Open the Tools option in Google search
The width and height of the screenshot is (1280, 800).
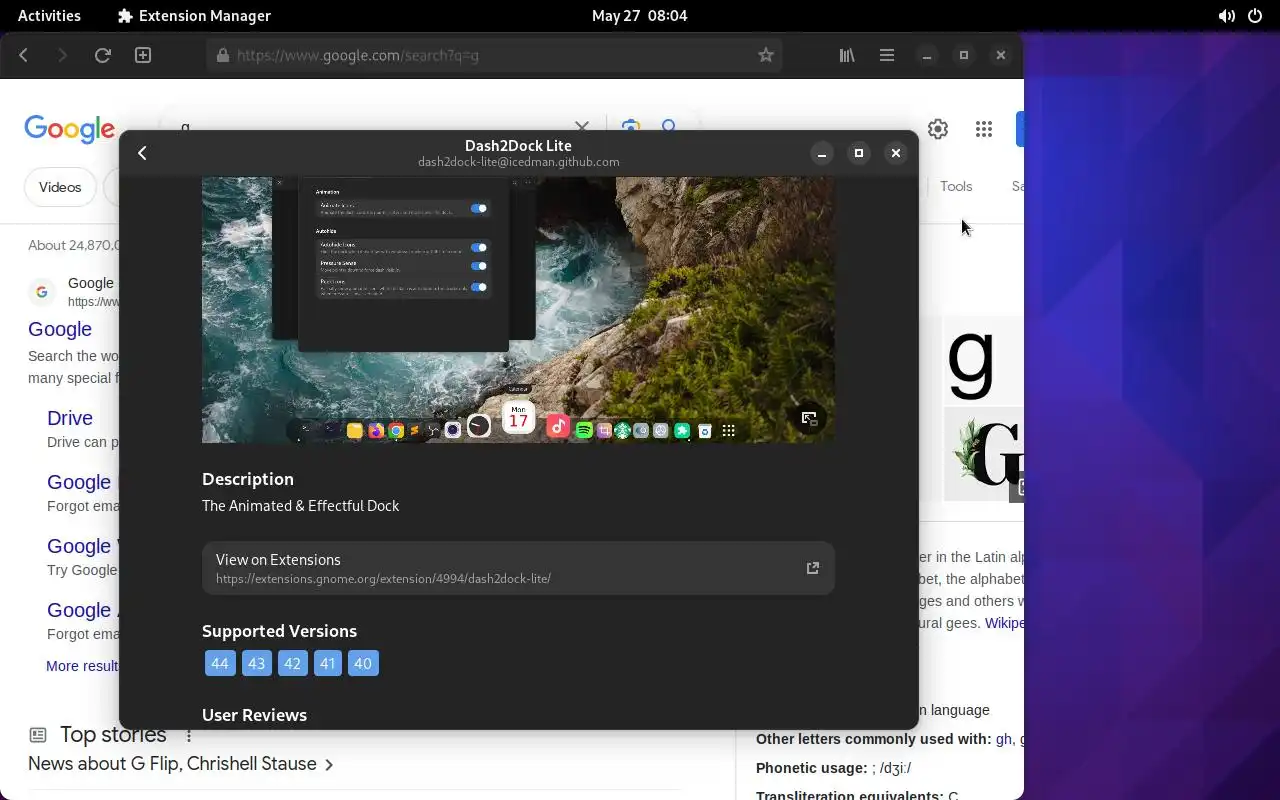click(x=956, y=186)
